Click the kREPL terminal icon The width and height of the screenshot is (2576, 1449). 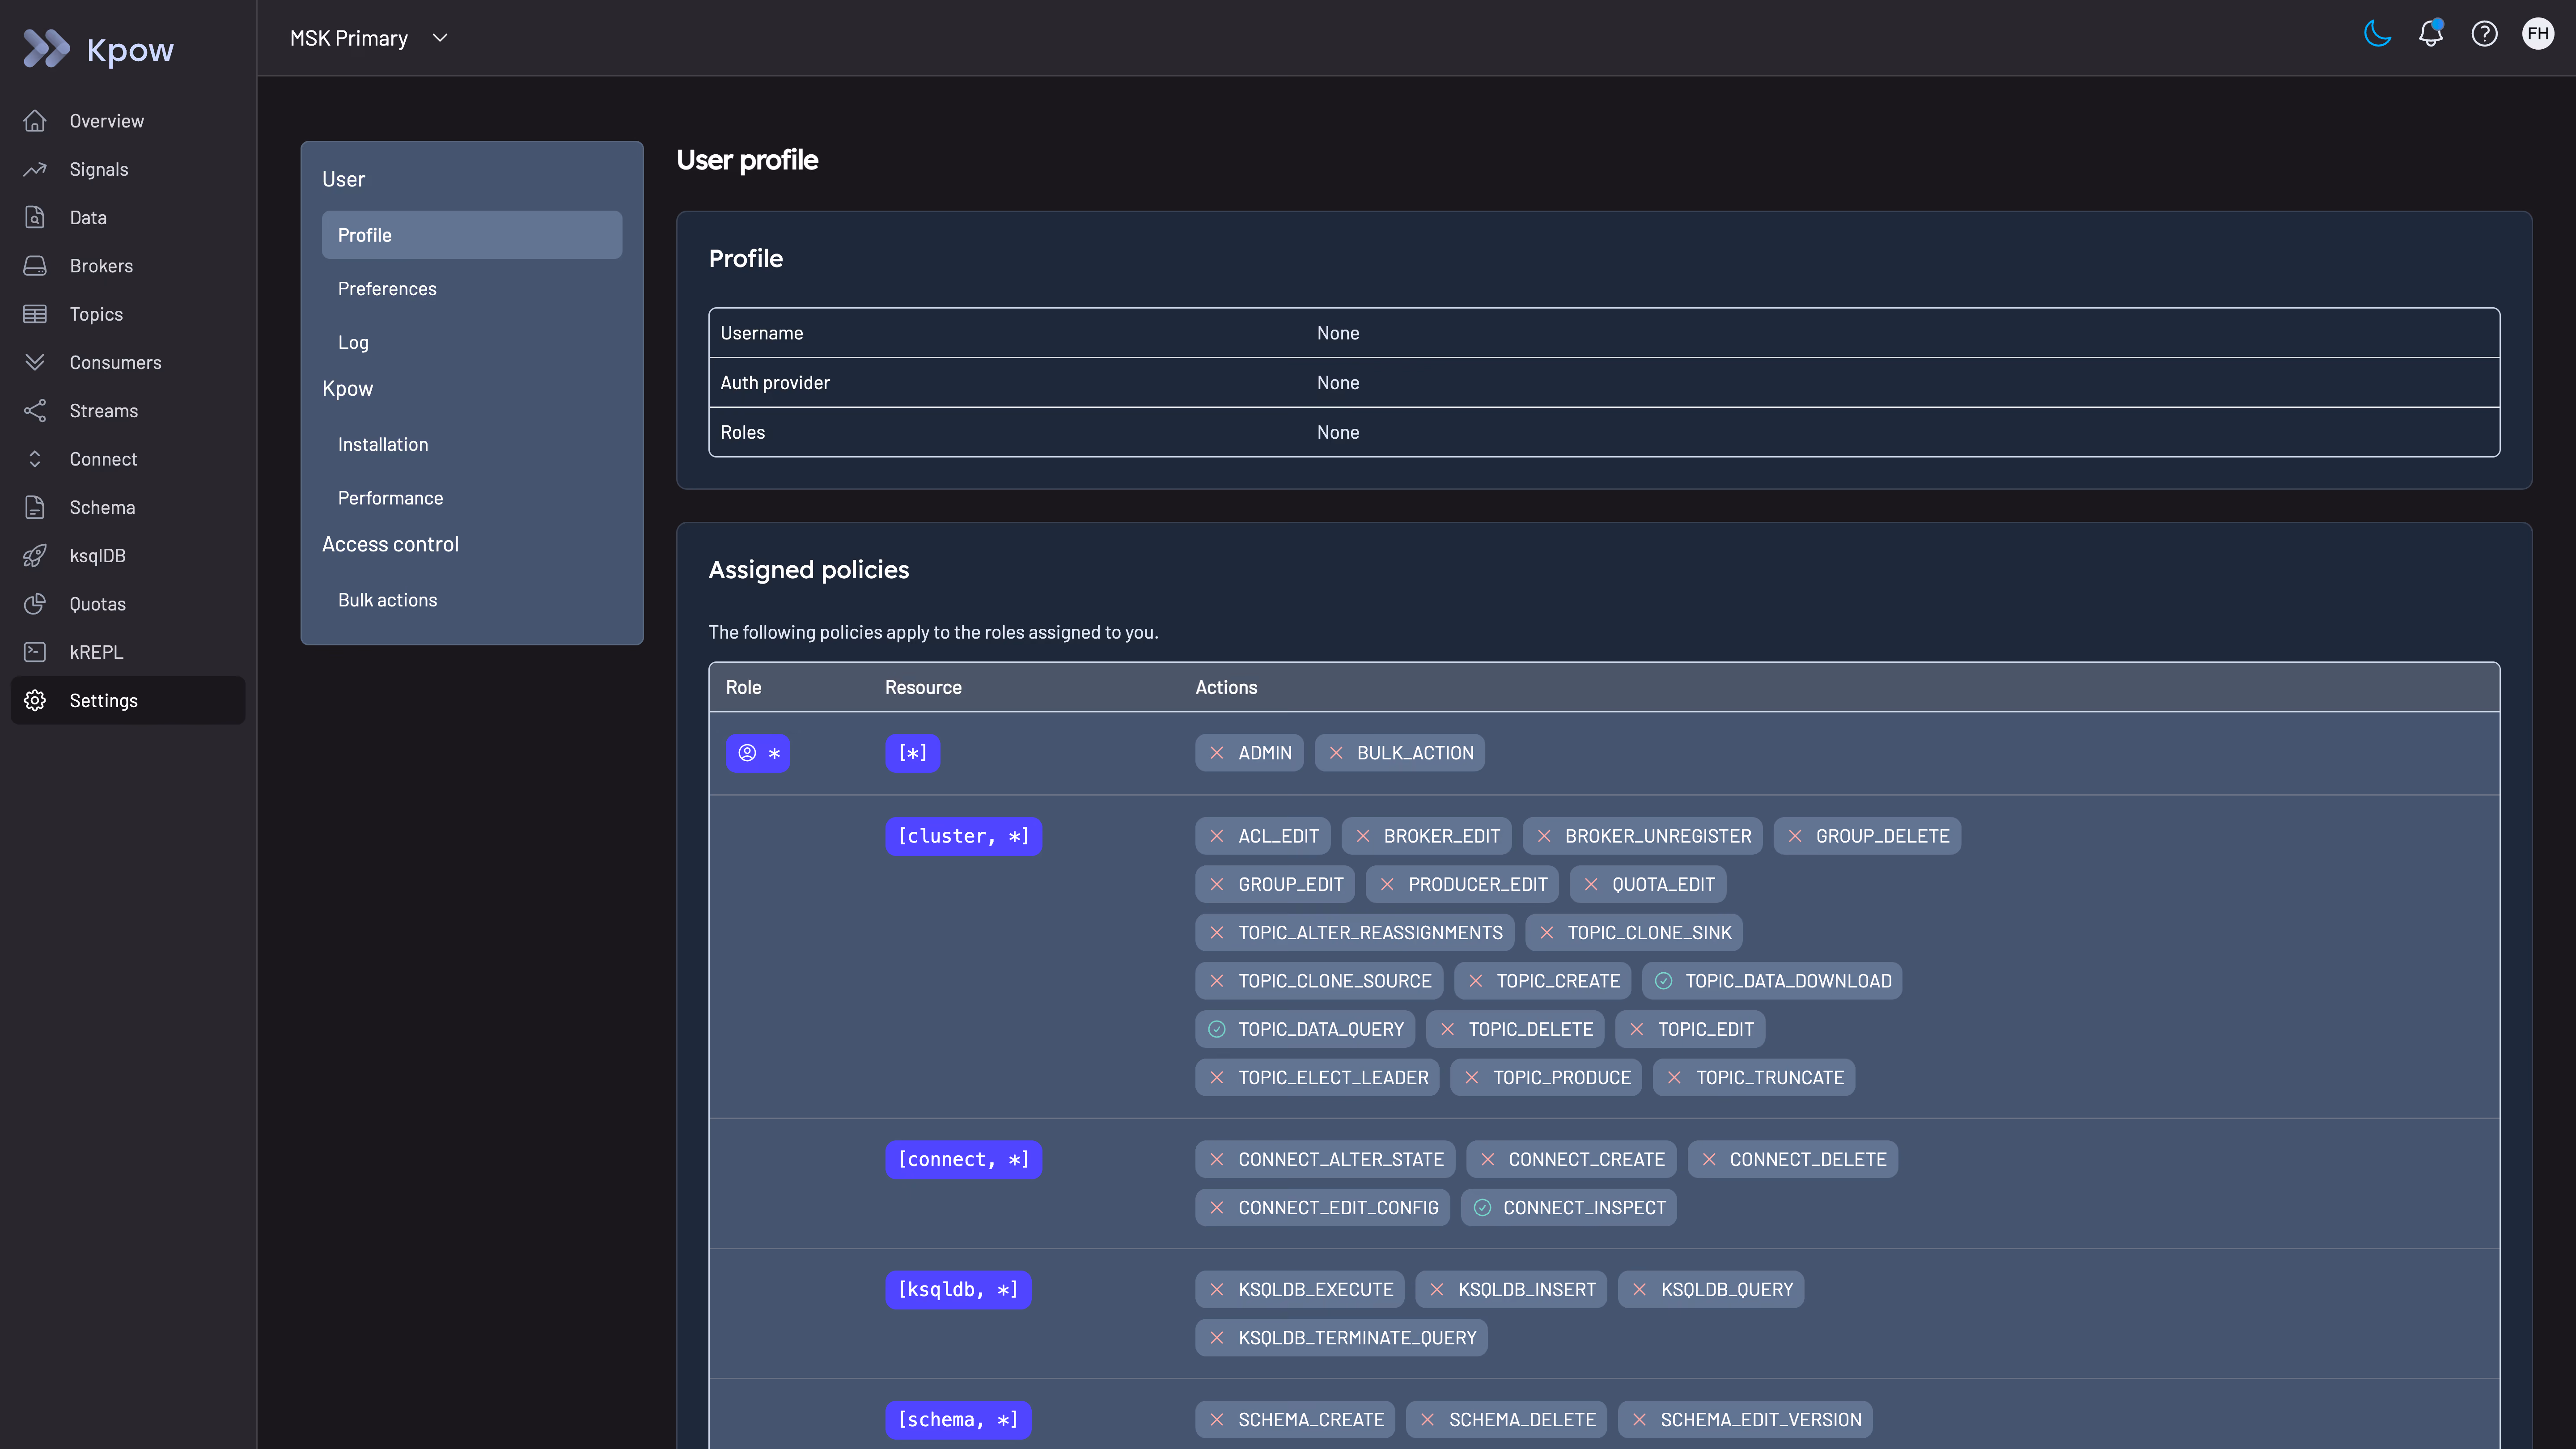tap(35, 652)
